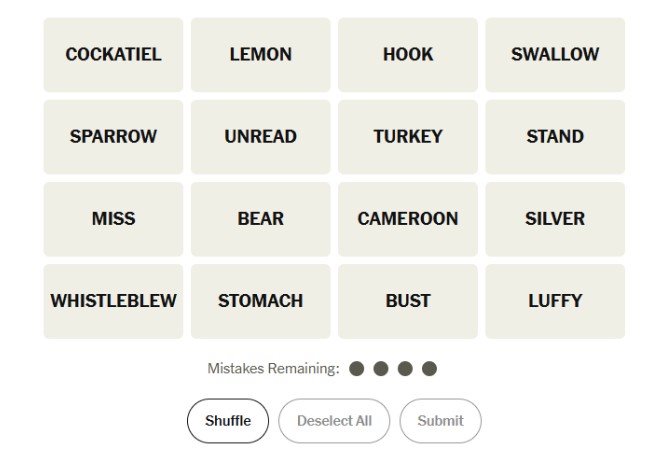Click the first Mistakes Remaining dot
667x456 pixels.
[x=357, y=369]
